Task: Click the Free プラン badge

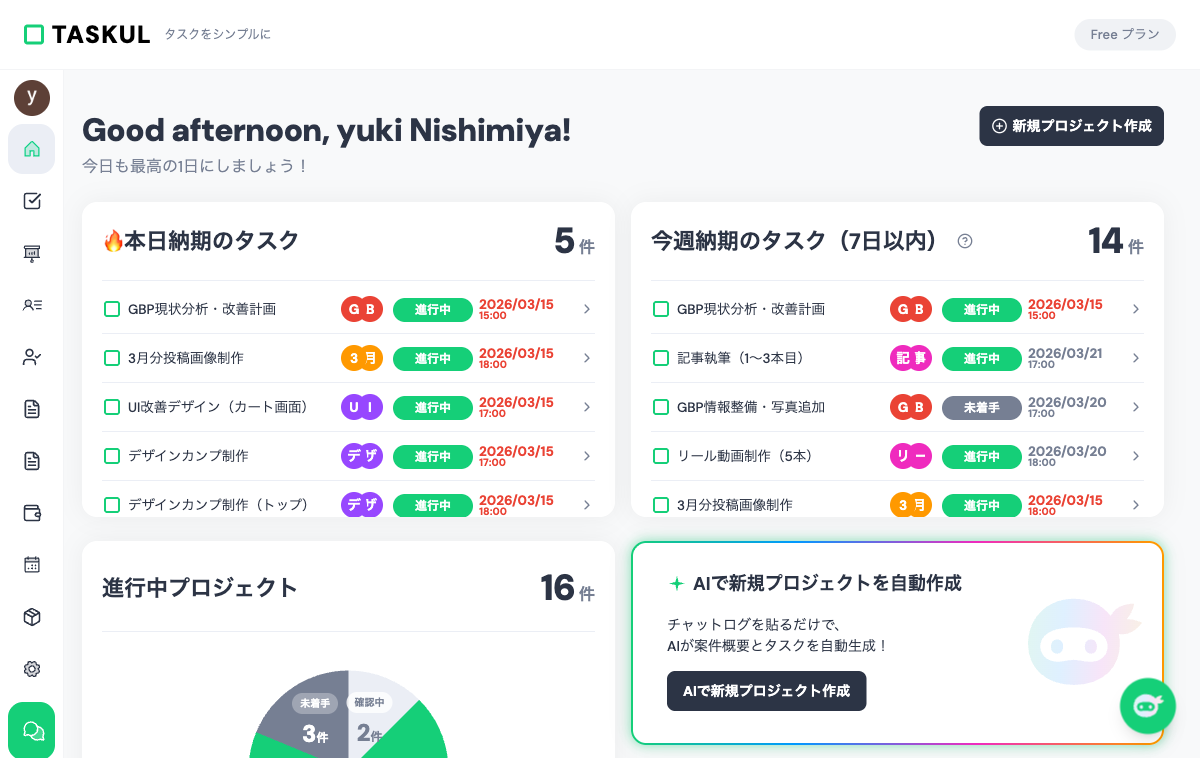Action: tap(1125, 35)
